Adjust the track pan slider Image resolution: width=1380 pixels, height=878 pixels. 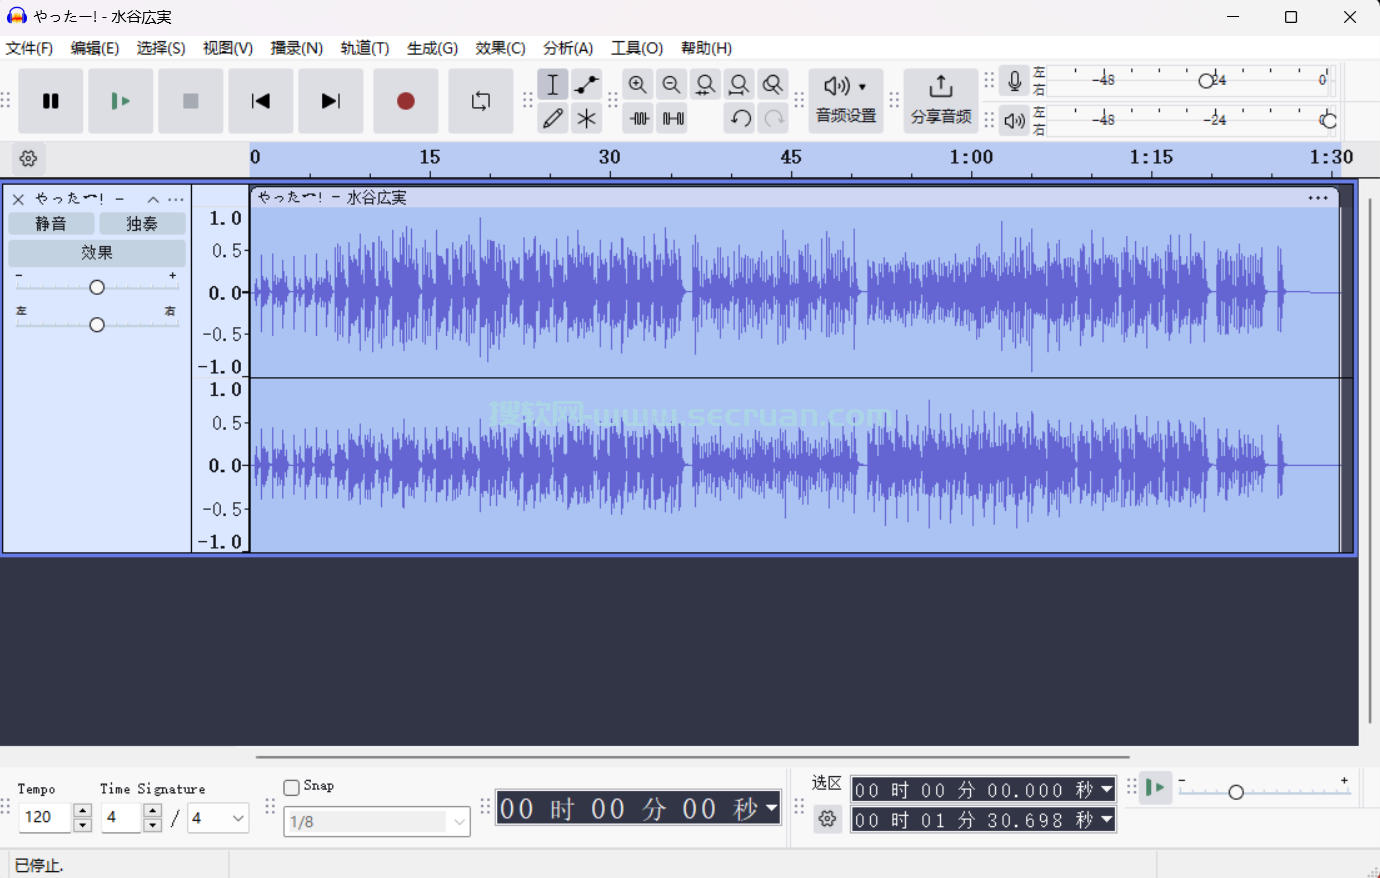[97, 325]
